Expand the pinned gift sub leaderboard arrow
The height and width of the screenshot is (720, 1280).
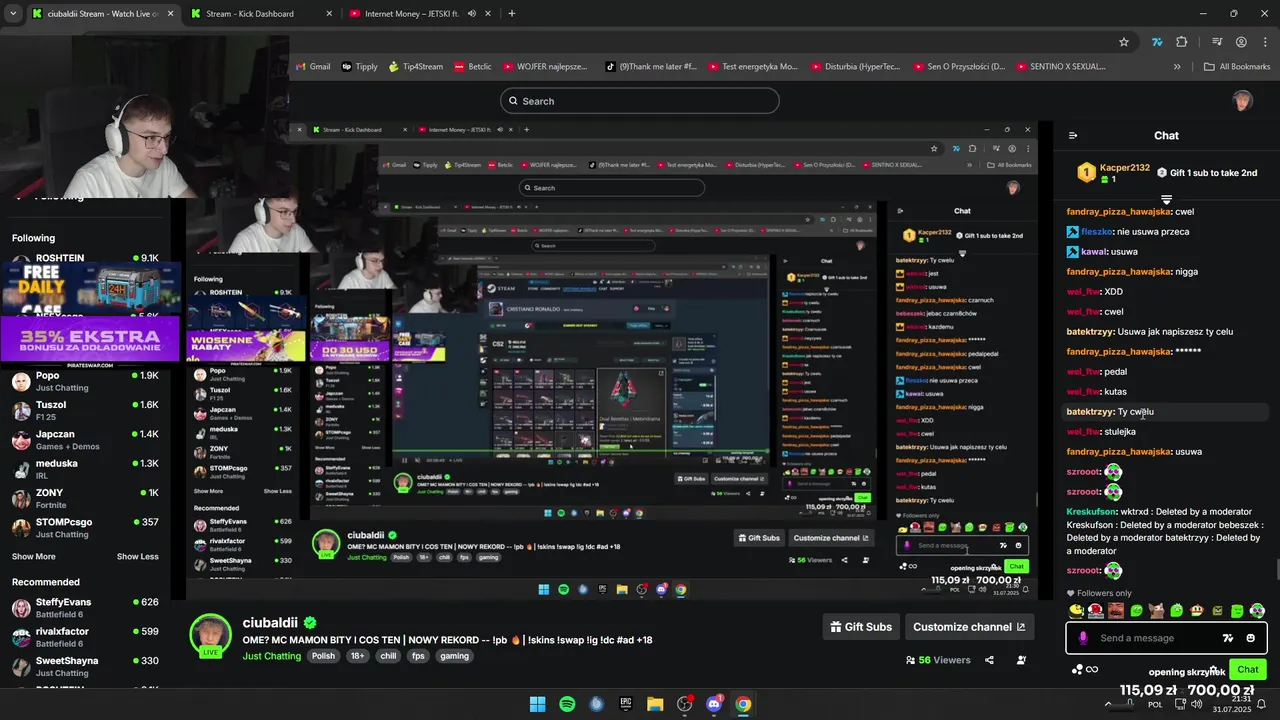[x=1166, y=199]
